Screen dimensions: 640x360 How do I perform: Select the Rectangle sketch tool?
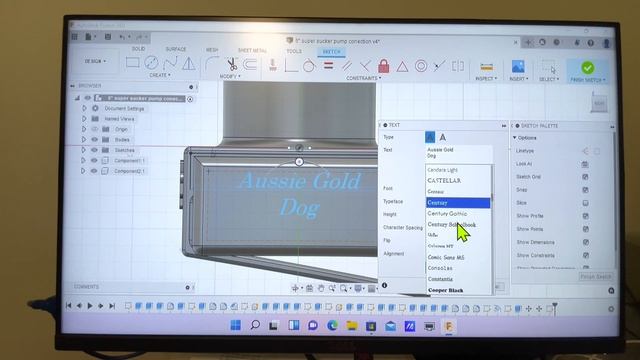tap(133, 63)
